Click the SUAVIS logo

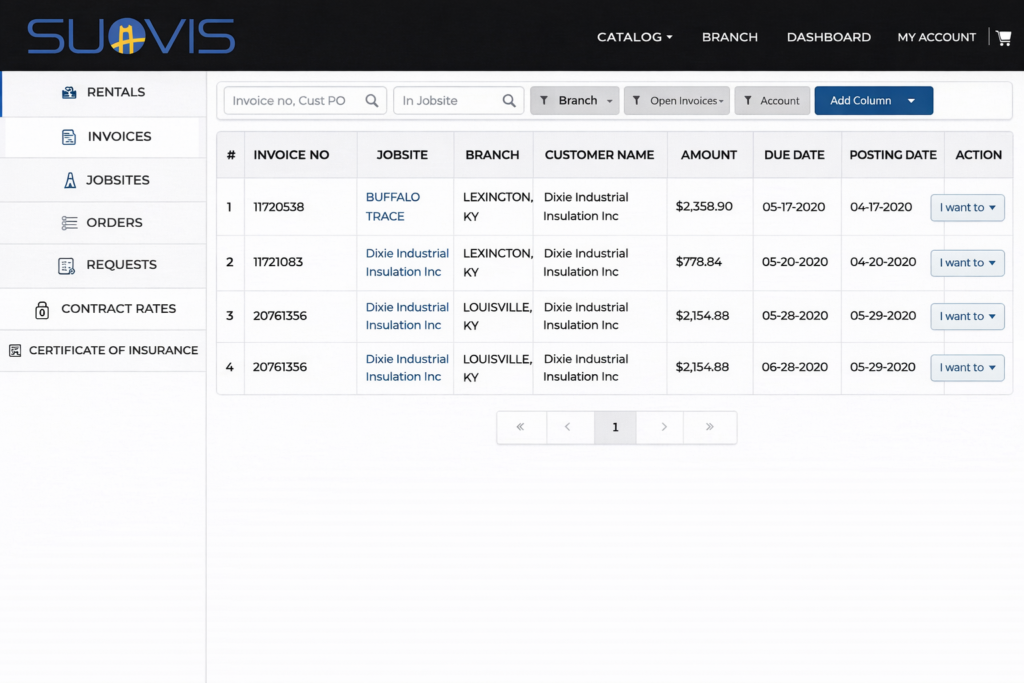click(x=131, y=36)
